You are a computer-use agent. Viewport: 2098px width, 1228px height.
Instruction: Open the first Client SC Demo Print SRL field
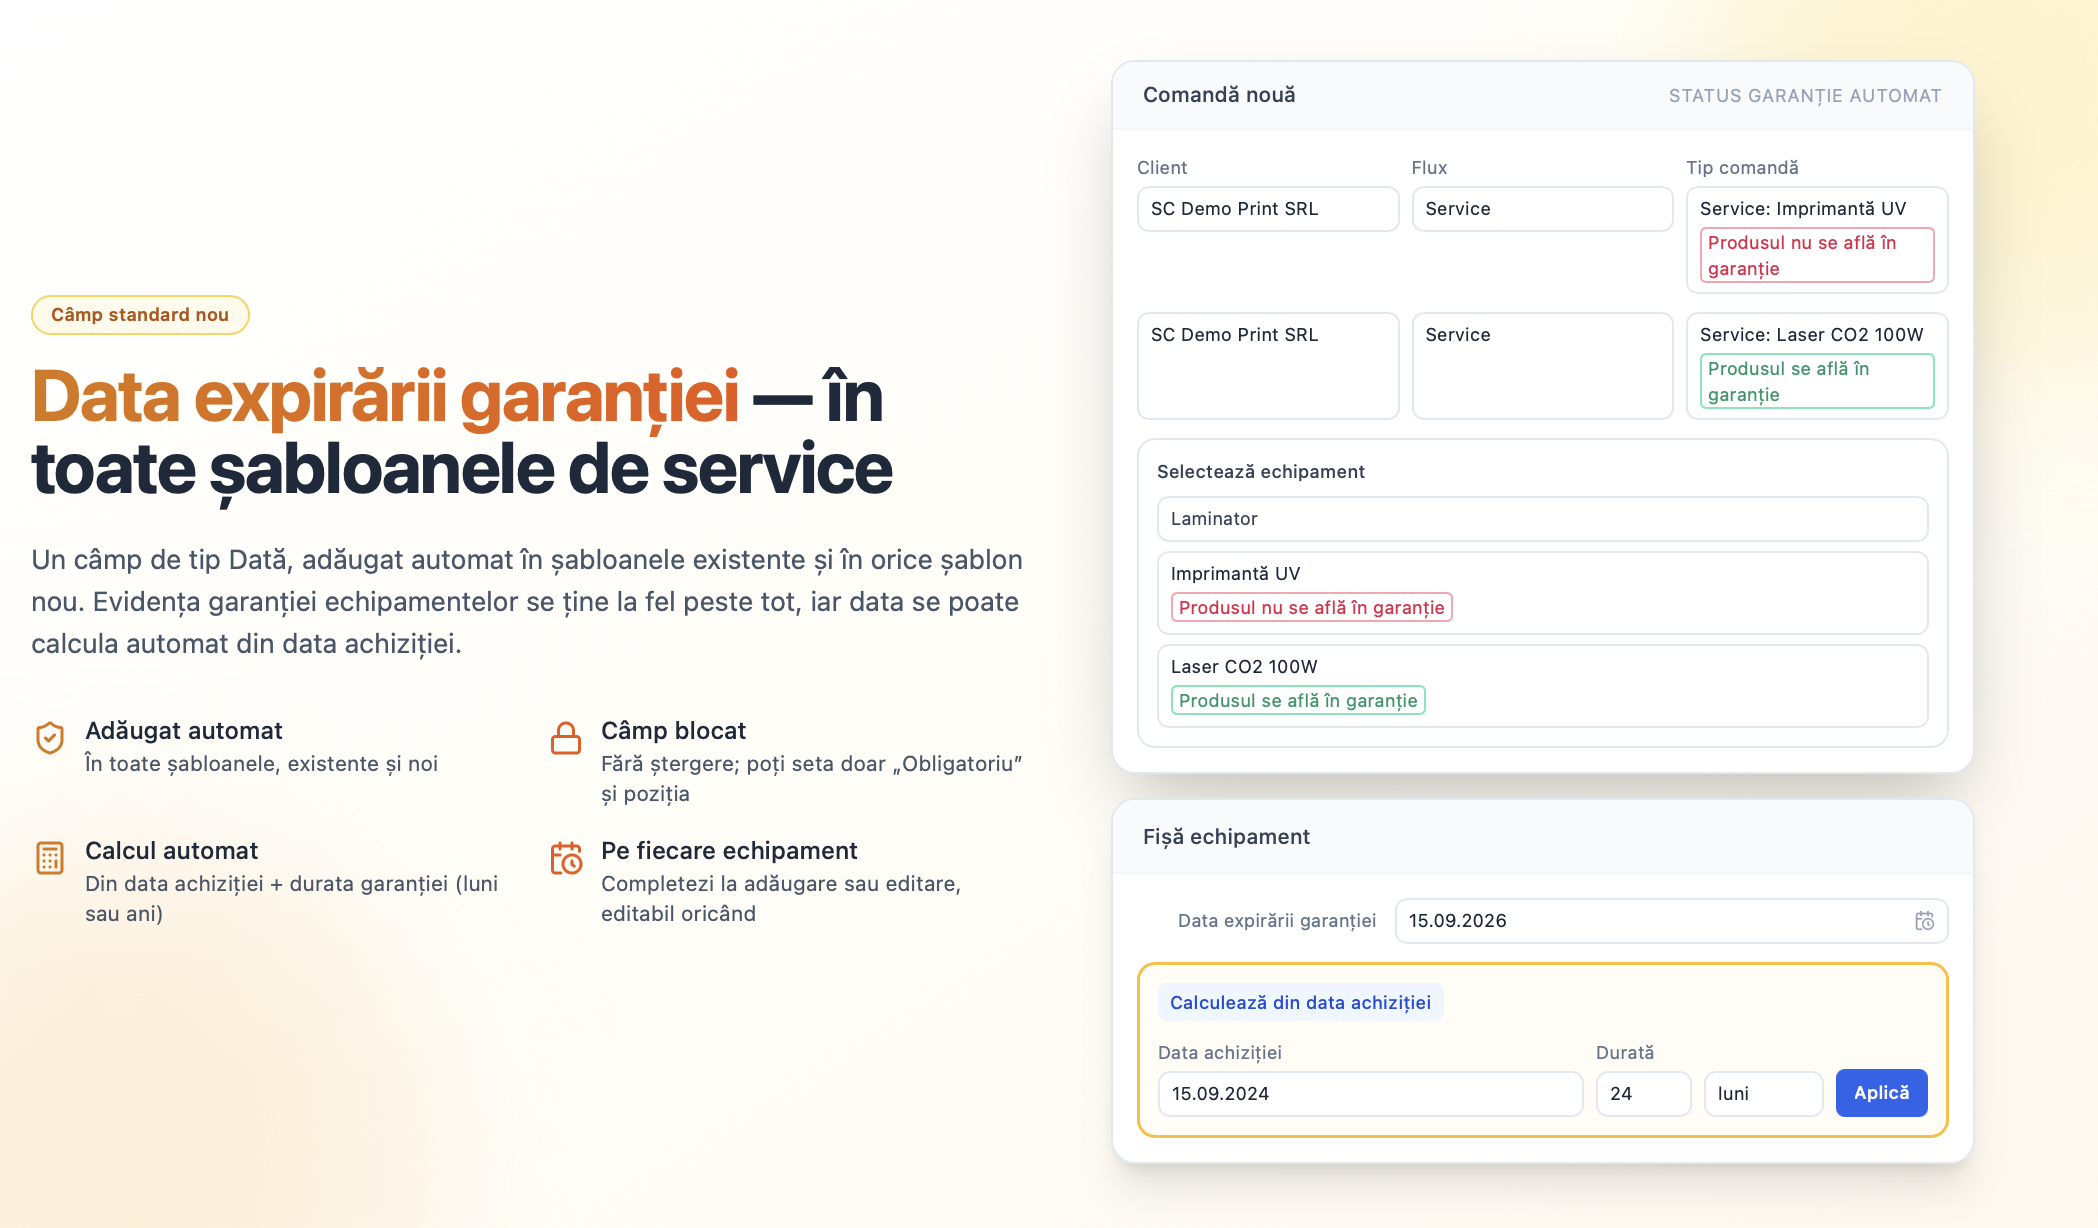[1268, 209]
